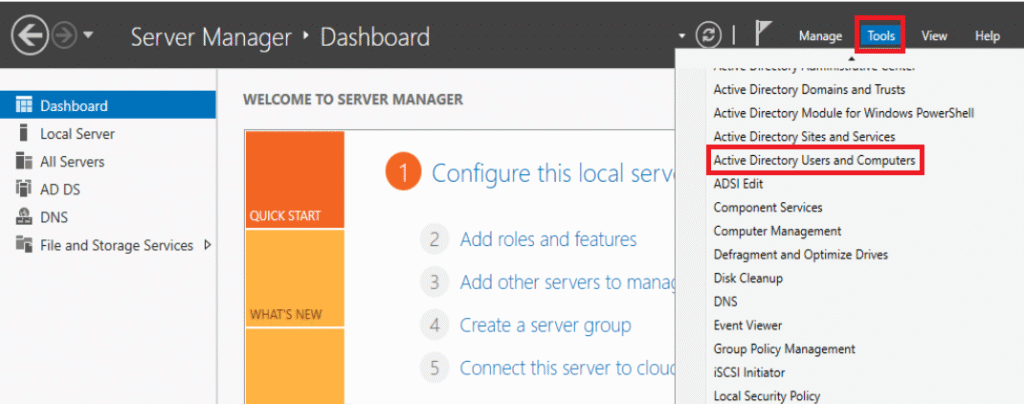Open Component Services tool
This screenshot has height=404, width=1024.
[767, 208]
